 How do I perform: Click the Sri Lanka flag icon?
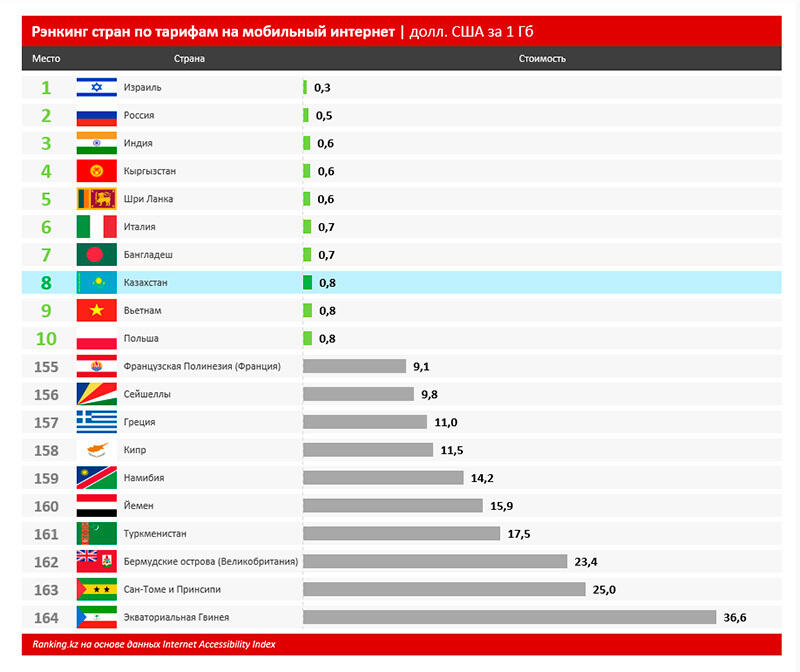click(x=97, y=199)
